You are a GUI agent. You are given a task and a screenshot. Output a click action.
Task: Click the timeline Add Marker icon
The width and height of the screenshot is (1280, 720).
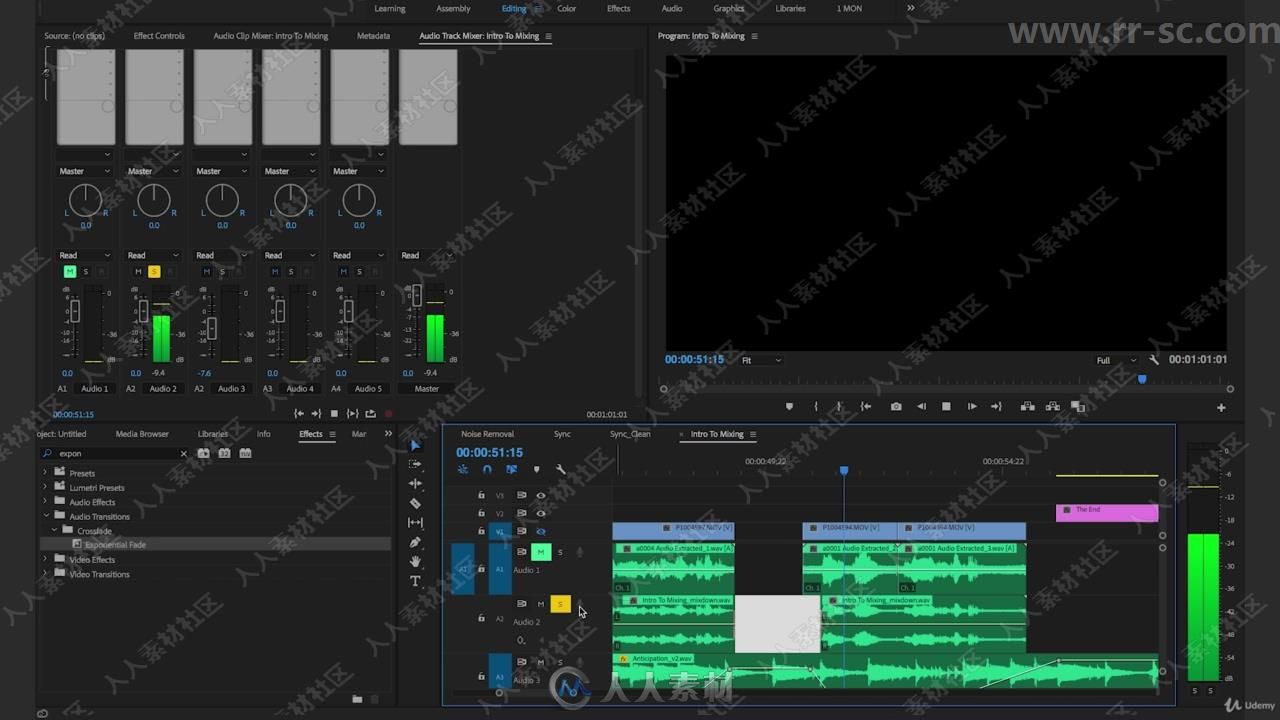(536, 469)
